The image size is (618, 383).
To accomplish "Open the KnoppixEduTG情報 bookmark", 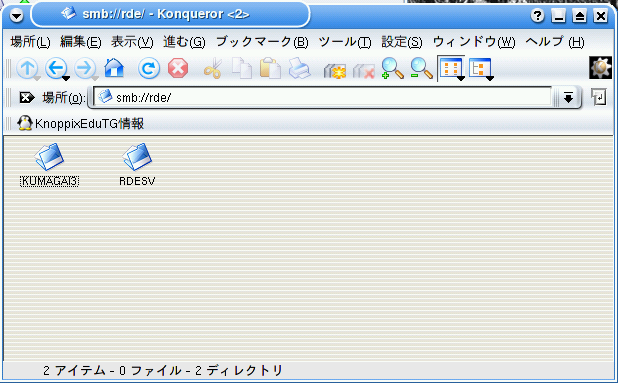I will tap(80, 124).
